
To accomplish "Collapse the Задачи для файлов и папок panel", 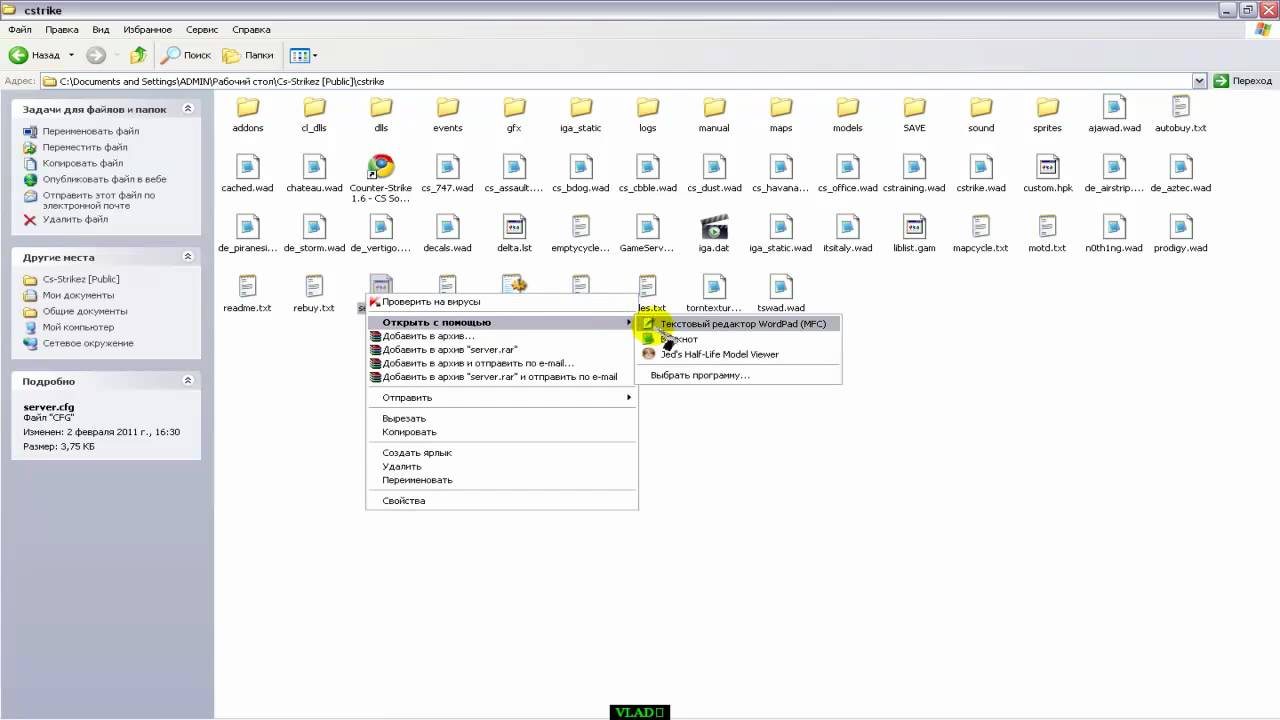I will pos(188,109).
